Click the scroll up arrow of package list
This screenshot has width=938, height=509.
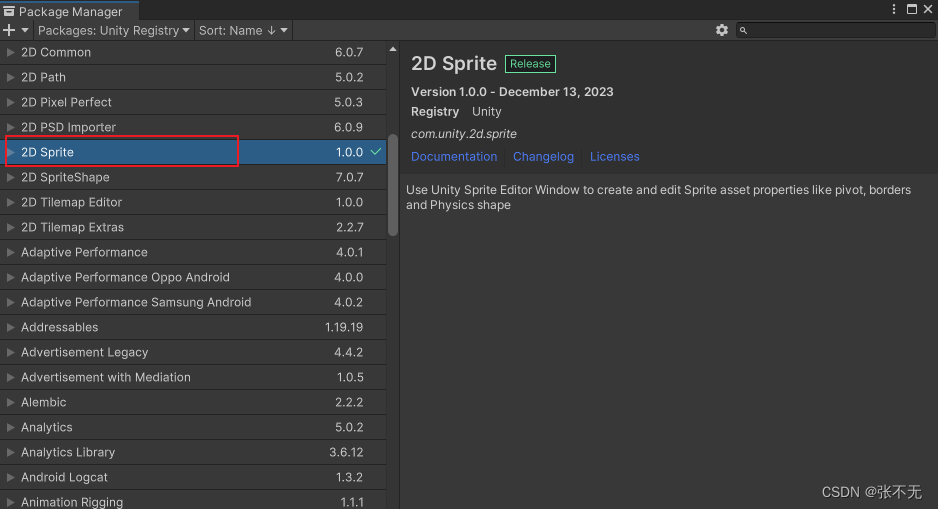393,49
